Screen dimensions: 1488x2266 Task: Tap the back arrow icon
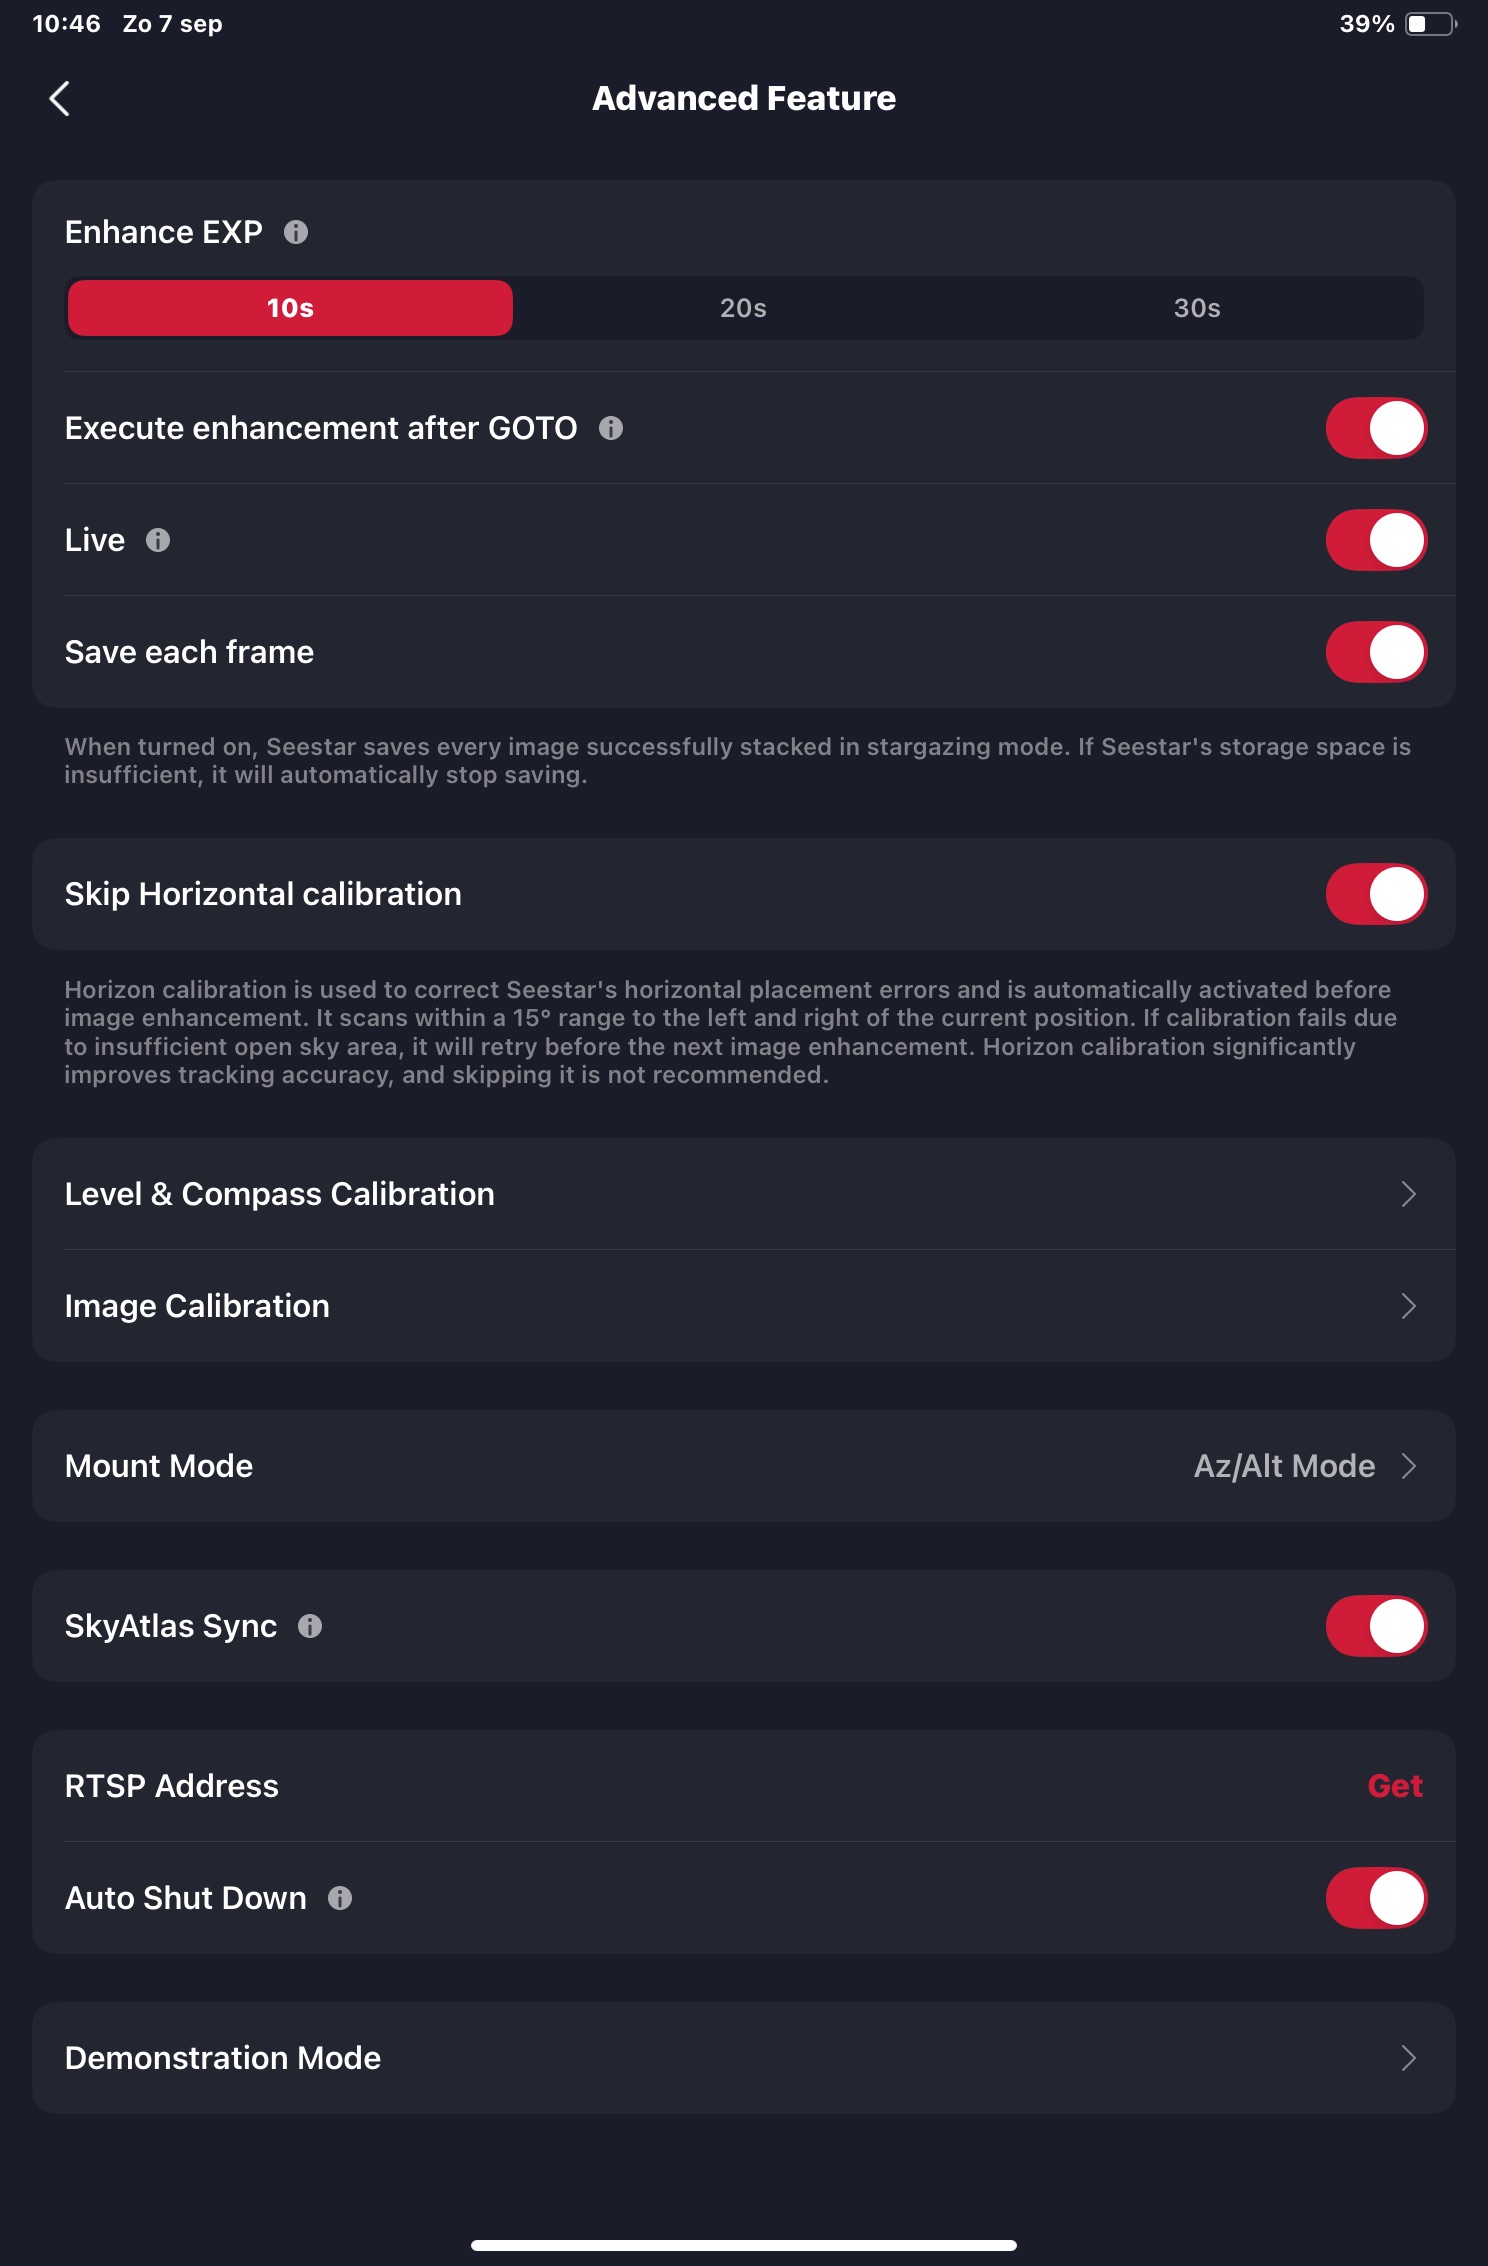(x=60, y=99)
